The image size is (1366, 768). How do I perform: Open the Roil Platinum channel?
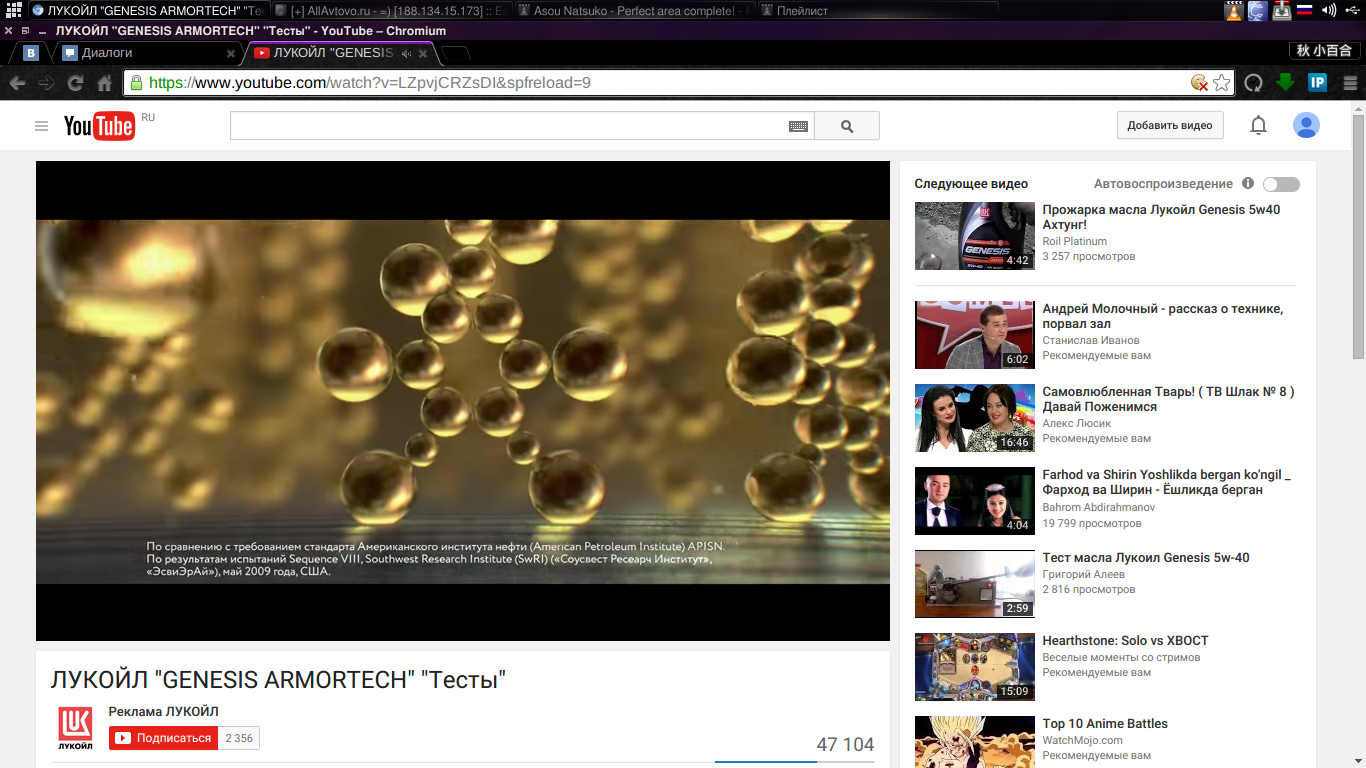point(1075,241)
